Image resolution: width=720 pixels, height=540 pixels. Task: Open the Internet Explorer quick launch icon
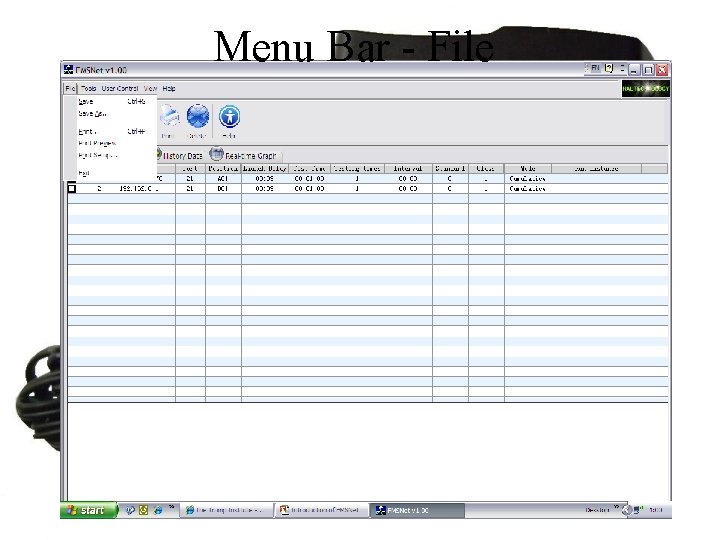158,510
